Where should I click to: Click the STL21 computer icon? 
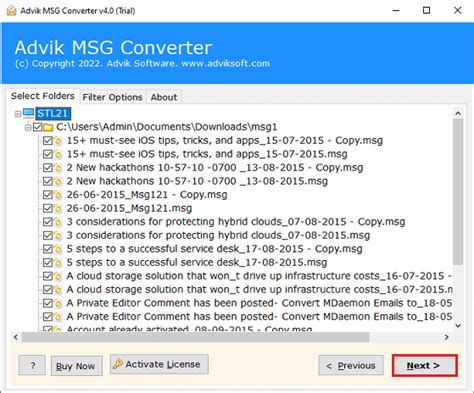tap(29, 114)
